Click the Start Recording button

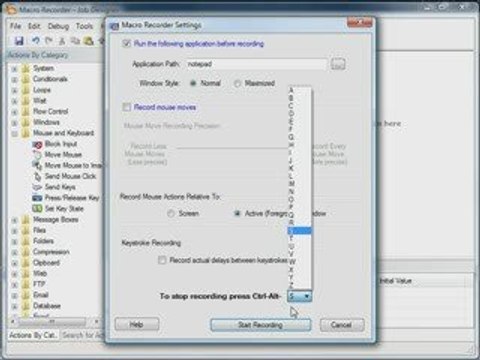(260, 325)
